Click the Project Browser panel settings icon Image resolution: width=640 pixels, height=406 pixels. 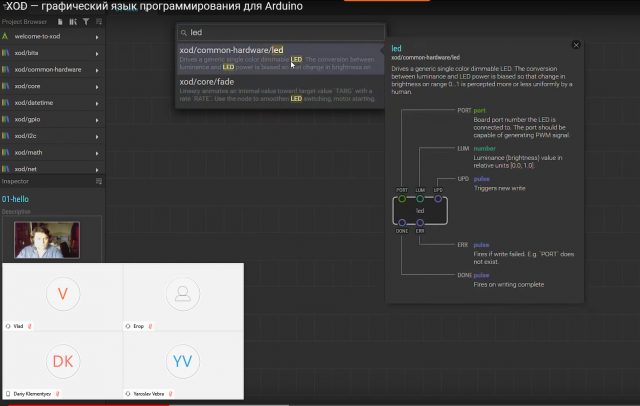pyautogui.click(x=98, y=20)
